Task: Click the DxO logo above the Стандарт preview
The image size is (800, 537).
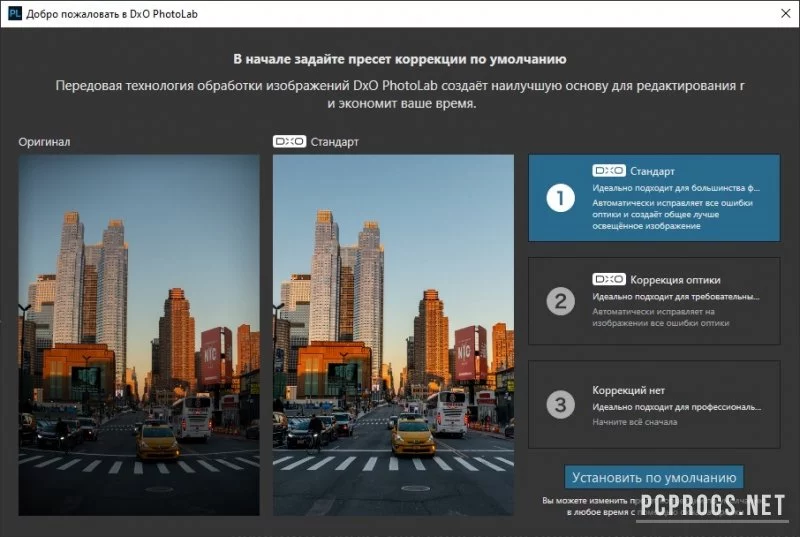Action: click(x=289, y=141)
